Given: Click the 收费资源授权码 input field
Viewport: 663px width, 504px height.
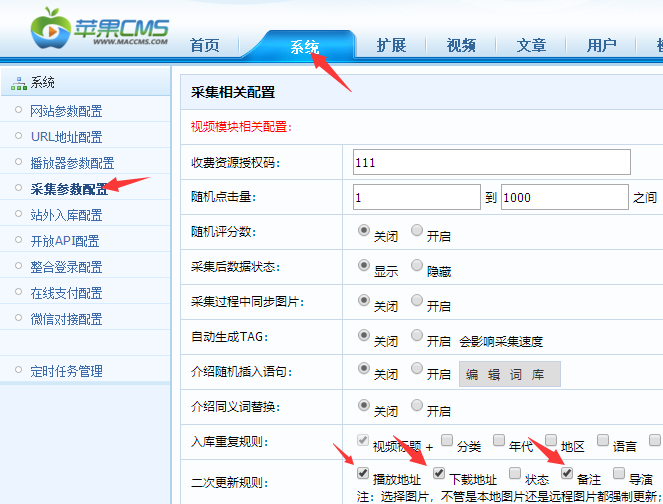Looking at the screenshot, I should (x=492, y=162).
